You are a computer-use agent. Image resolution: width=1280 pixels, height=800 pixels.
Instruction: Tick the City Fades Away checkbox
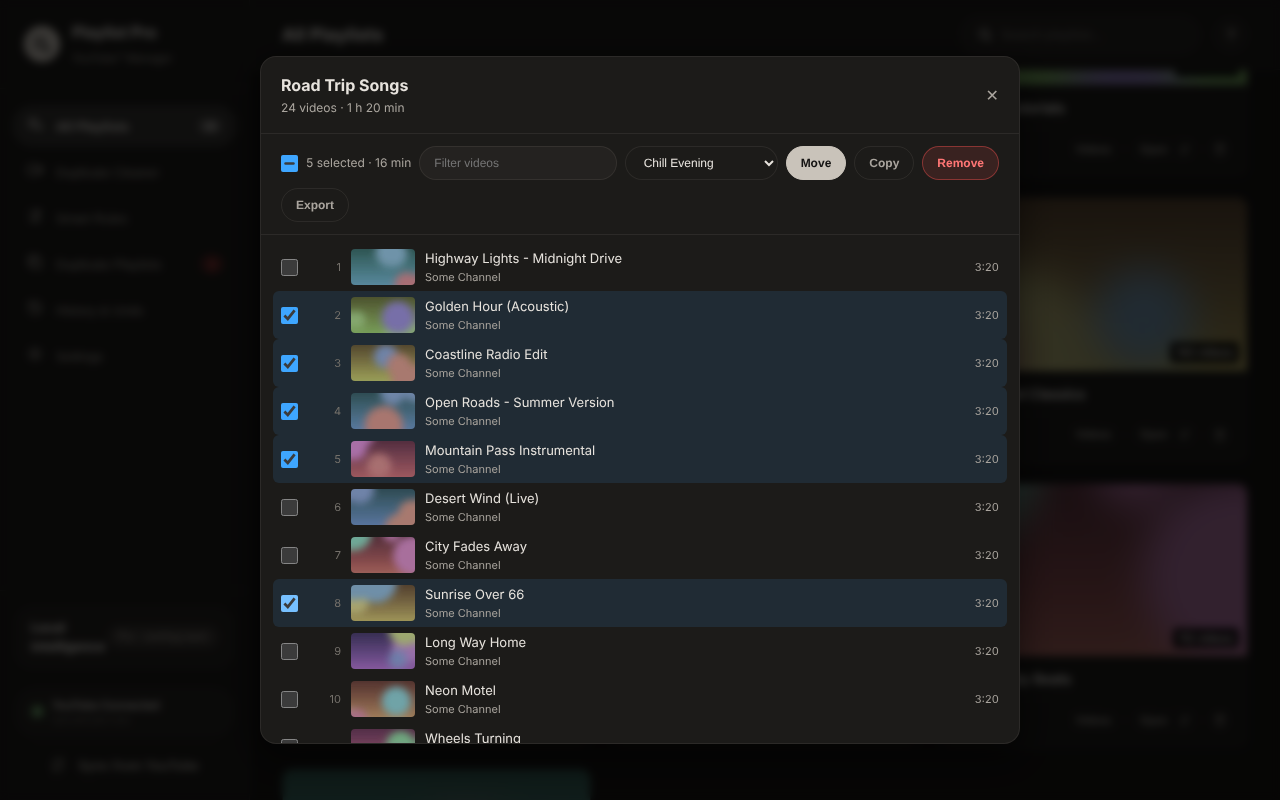coord(289,555)
